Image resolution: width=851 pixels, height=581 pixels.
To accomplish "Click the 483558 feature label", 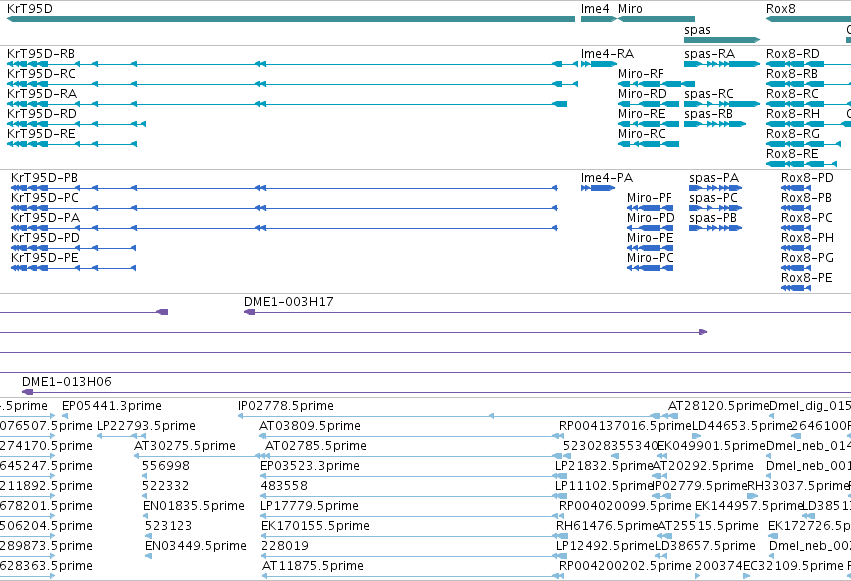I will pyautogui.click(x=284, y=486).
